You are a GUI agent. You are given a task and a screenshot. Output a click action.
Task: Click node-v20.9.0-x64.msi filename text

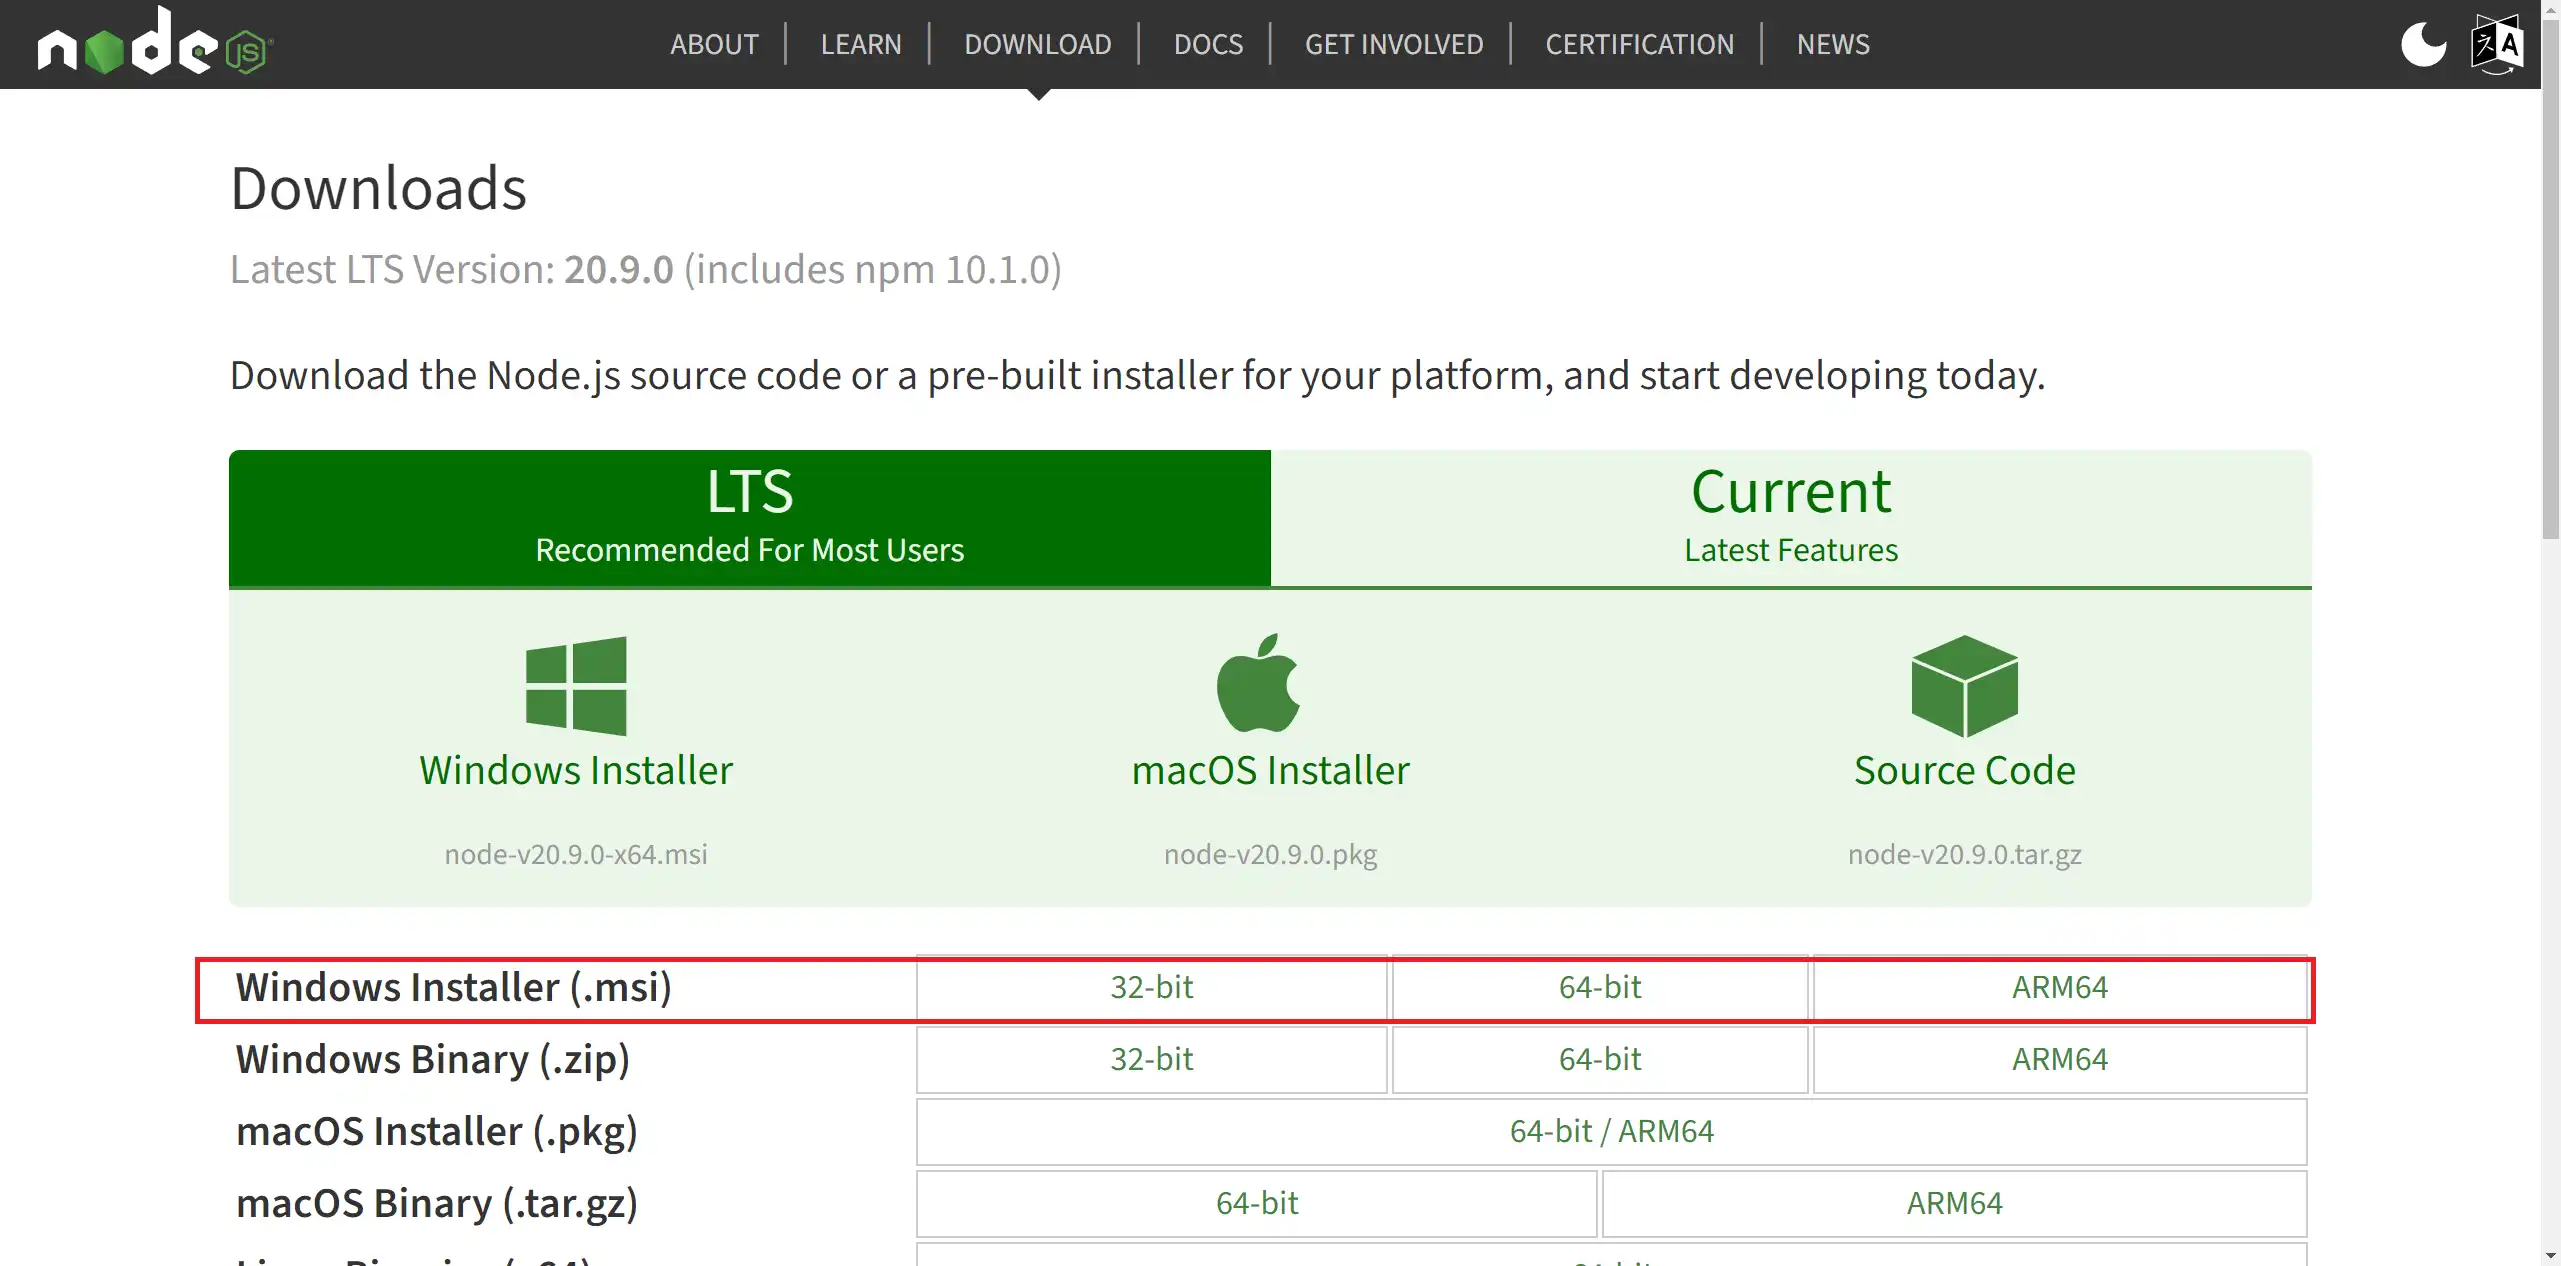point(576,854)
